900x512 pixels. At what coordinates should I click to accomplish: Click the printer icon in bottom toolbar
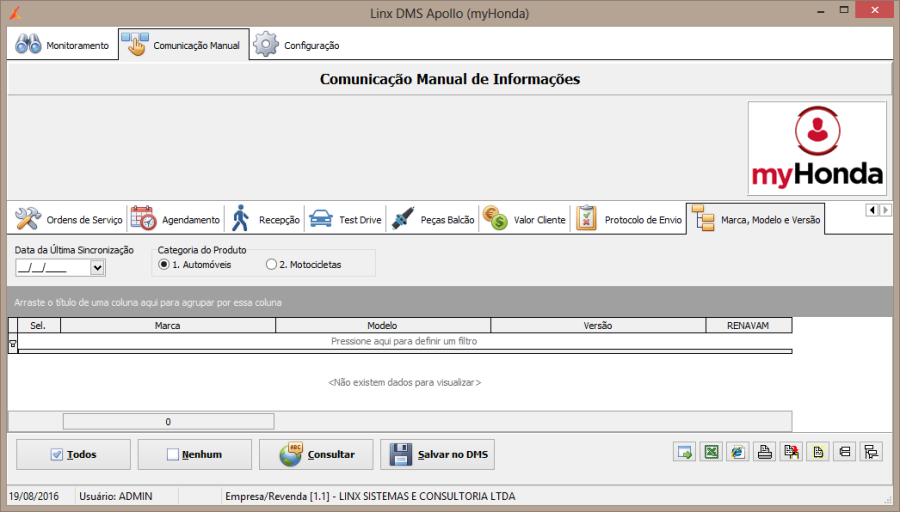(765, 452)
